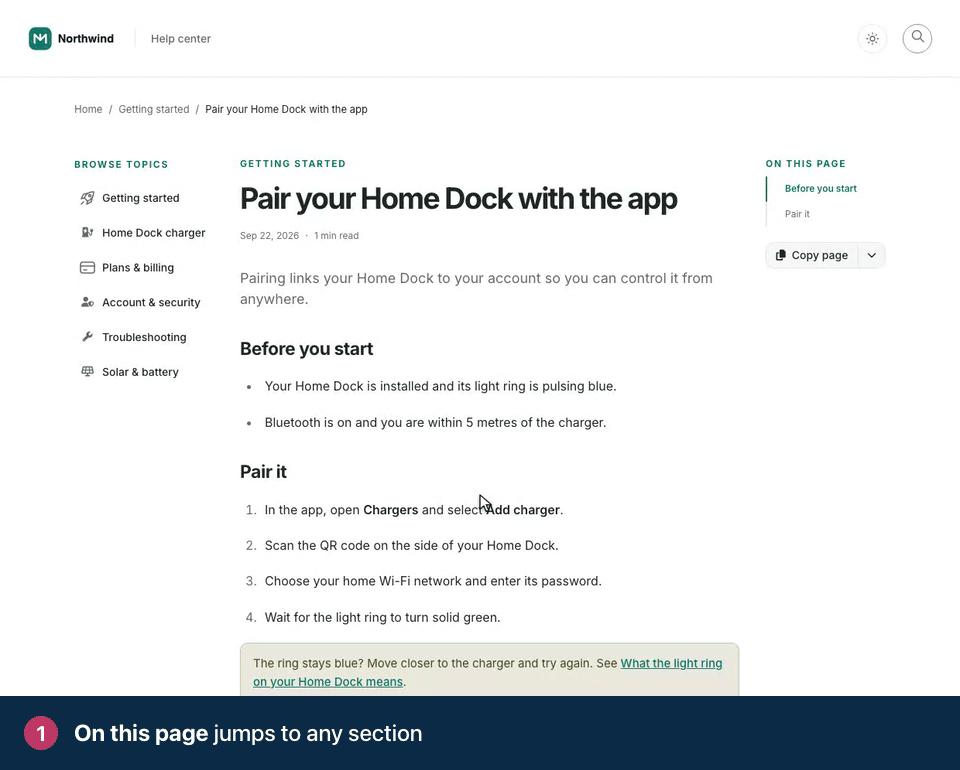Image resolution: width=960 pixels, height=770 pixels.
Task: Click the Sep 22, 2026 date
Action: (x=269, y=236)
